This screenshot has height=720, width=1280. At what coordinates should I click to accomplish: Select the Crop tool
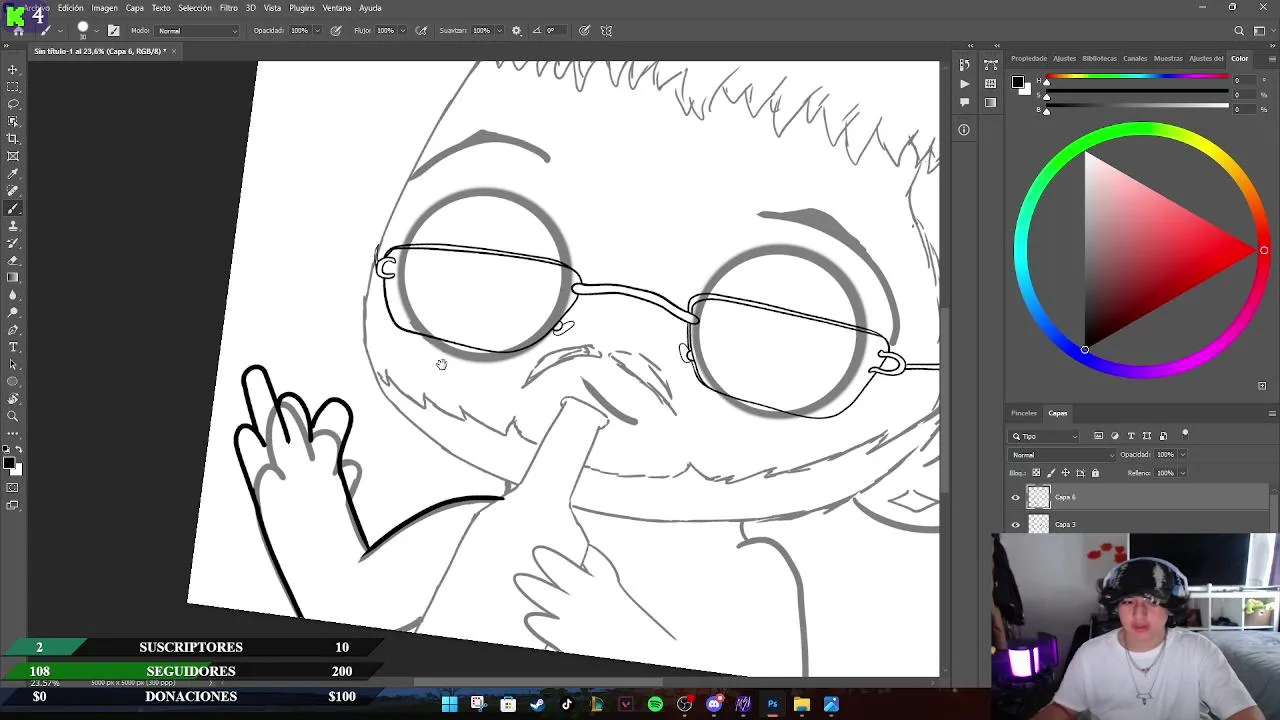coord(13,139)
